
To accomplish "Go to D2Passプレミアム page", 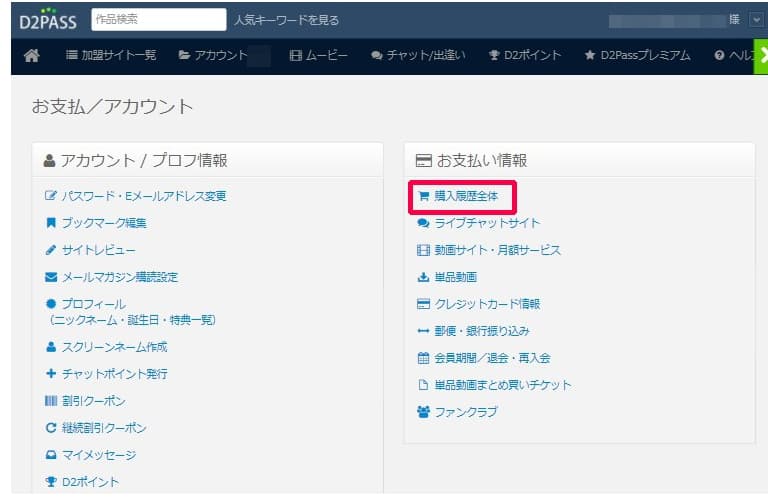I will [637, 56].
